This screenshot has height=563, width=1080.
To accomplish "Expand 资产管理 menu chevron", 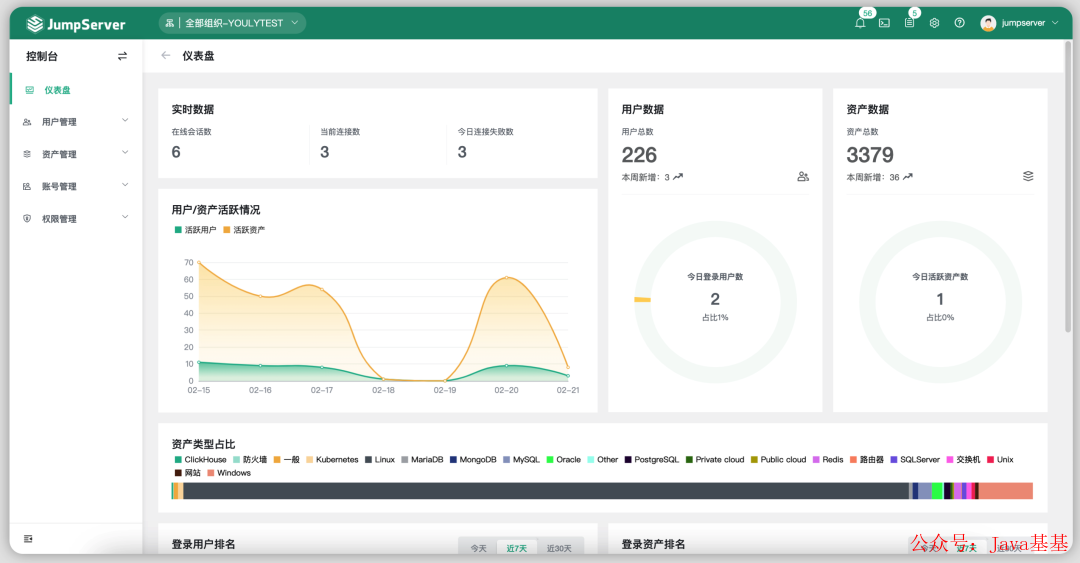I will 125,152.
